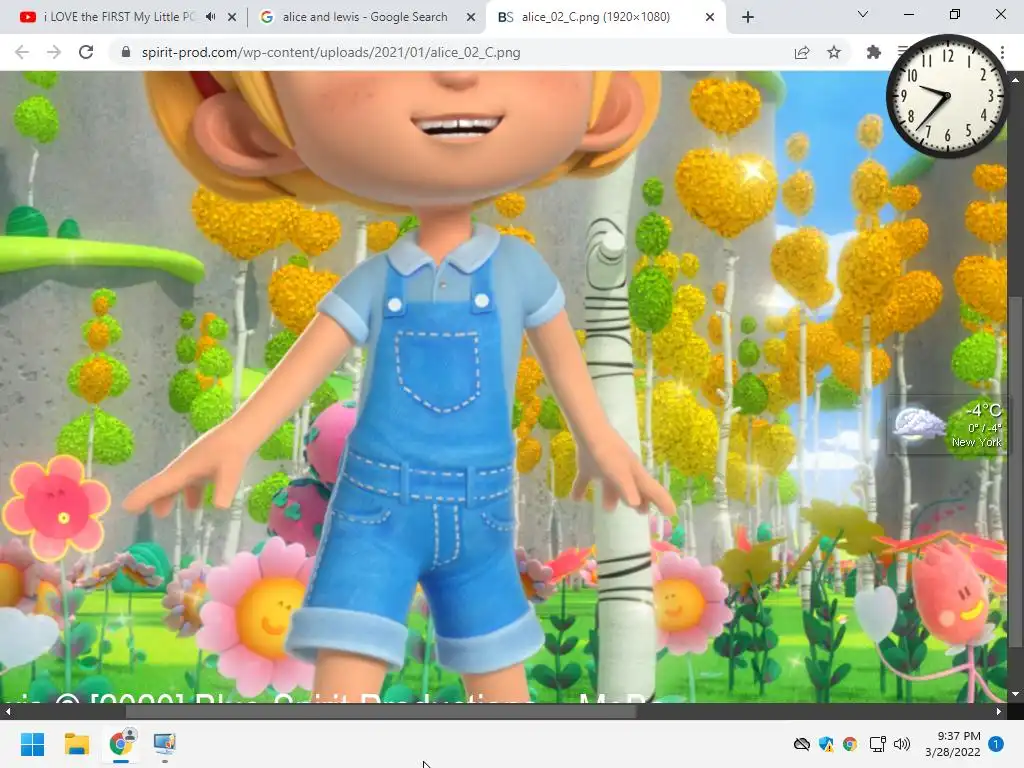This screenshot has height=768, width=1024.
Task: Click the OneDrive cloud tray icon
Action: coord(802,744)
